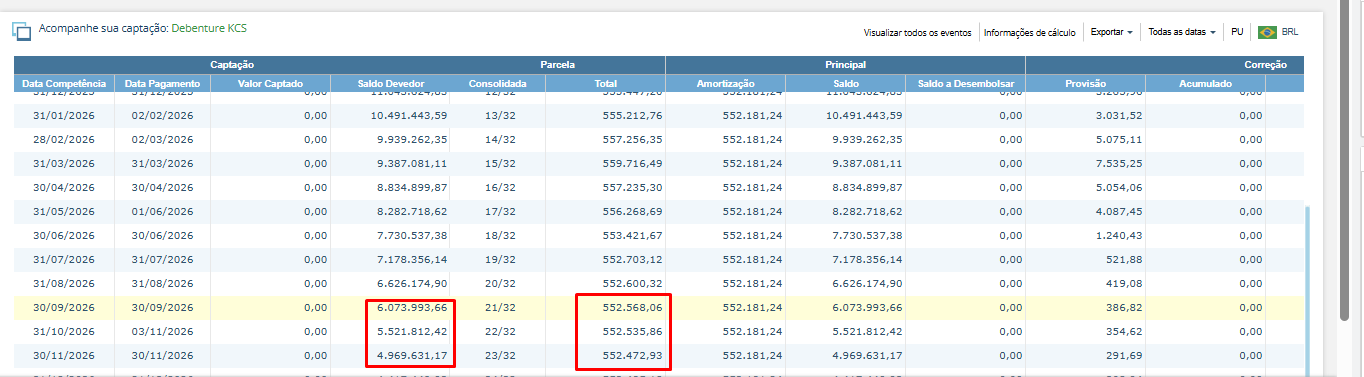
Task: Select competência date 31/05/2026
Action: click(64, 211)
